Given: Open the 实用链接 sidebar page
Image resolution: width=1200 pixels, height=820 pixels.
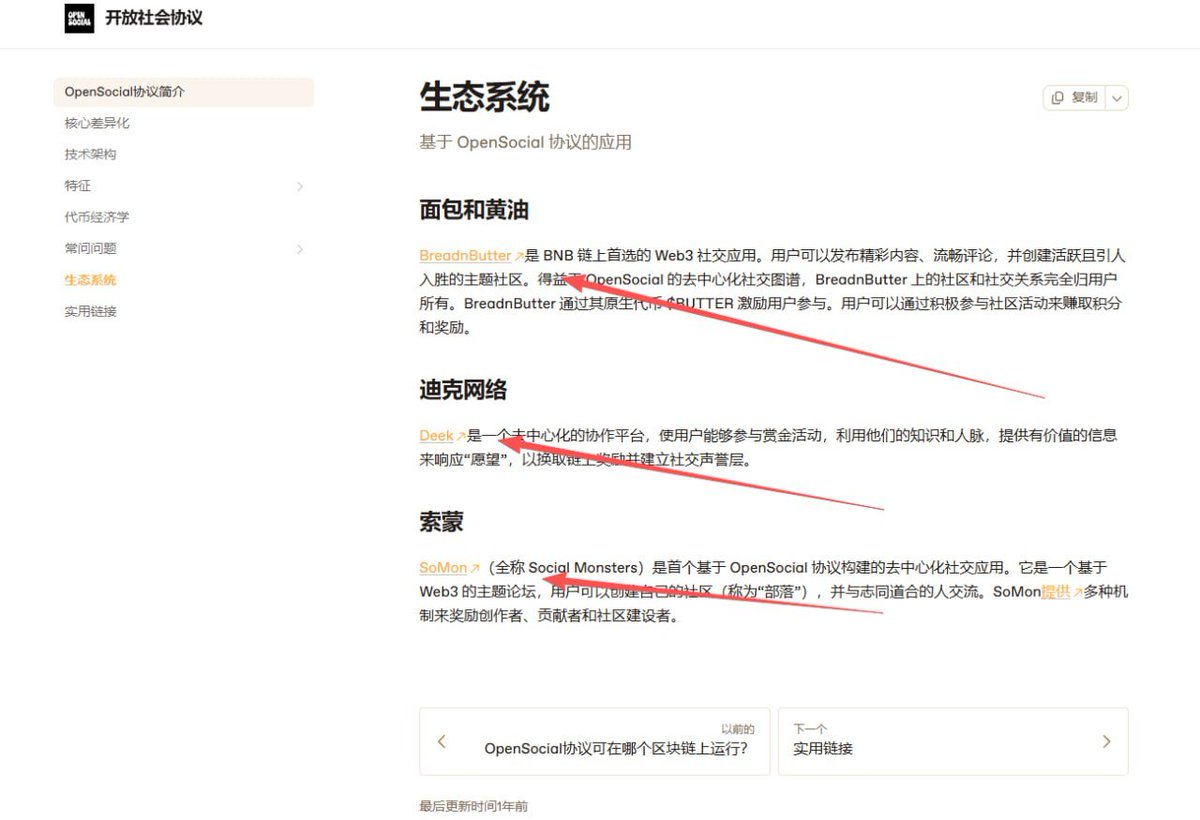Looking at the screenshot, I should coord(91,311).
